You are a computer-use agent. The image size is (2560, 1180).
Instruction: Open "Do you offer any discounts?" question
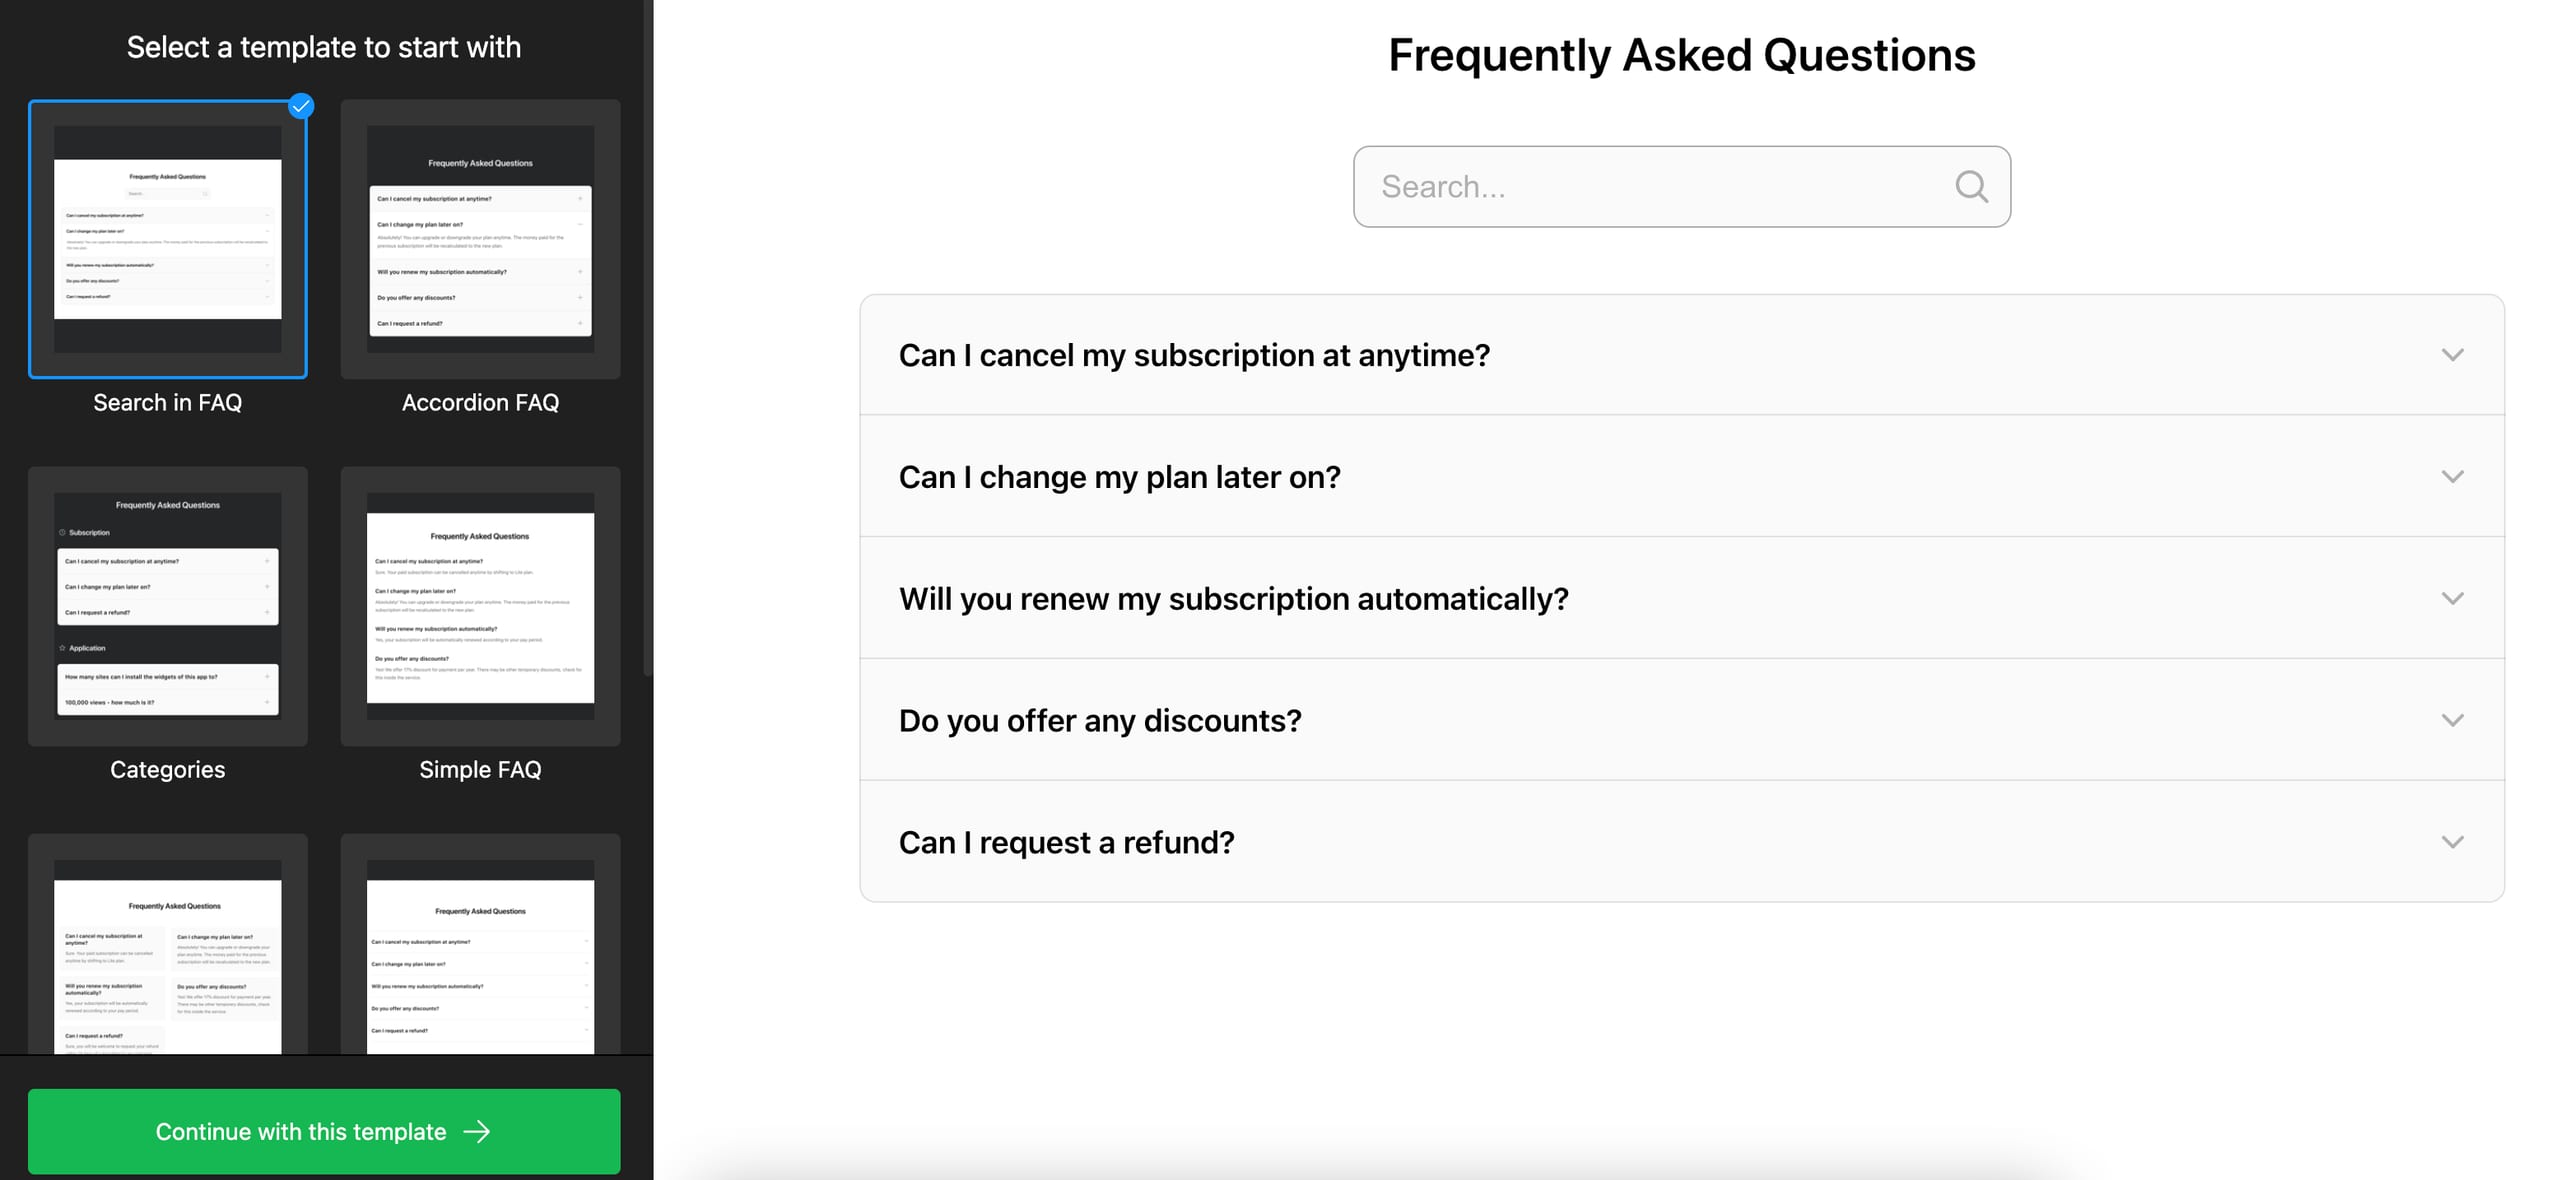point(1100,721)
